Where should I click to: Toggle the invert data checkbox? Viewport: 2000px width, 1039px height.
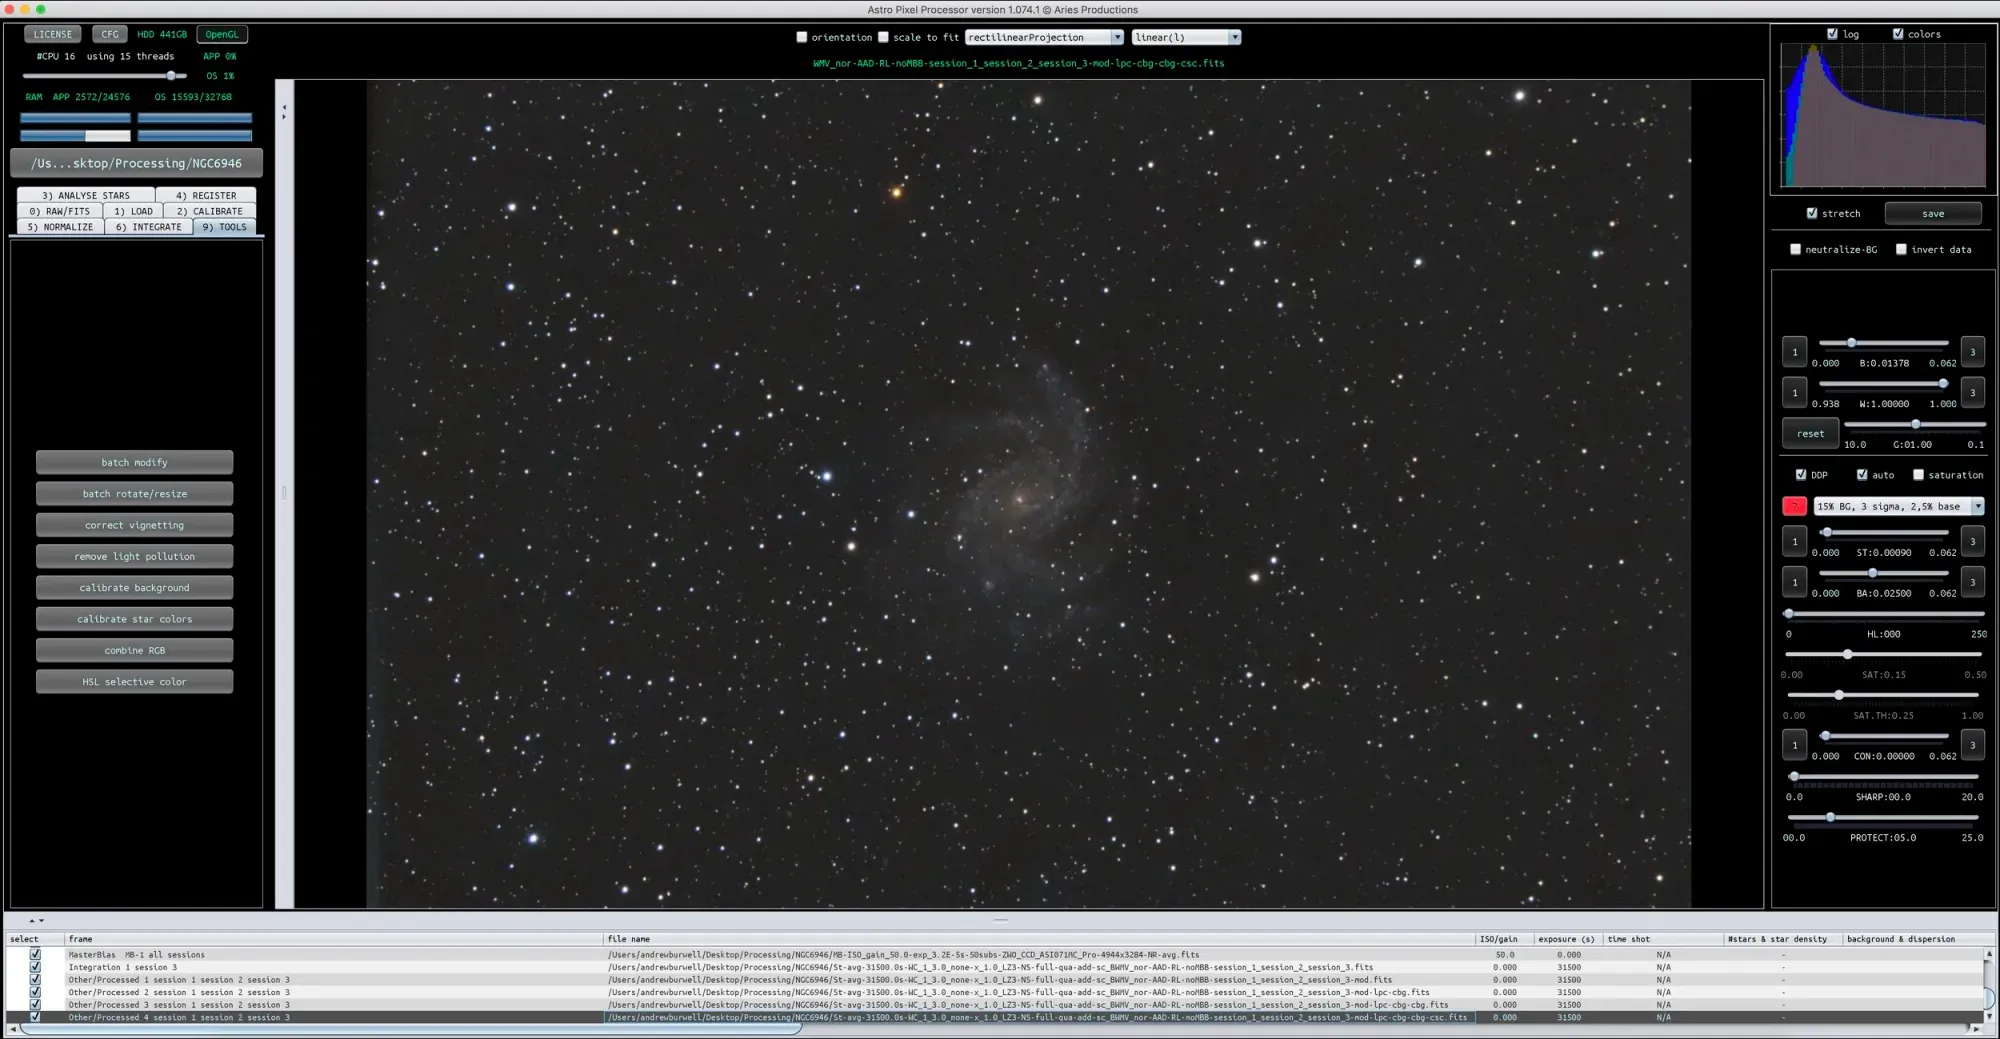(1901, 250)
